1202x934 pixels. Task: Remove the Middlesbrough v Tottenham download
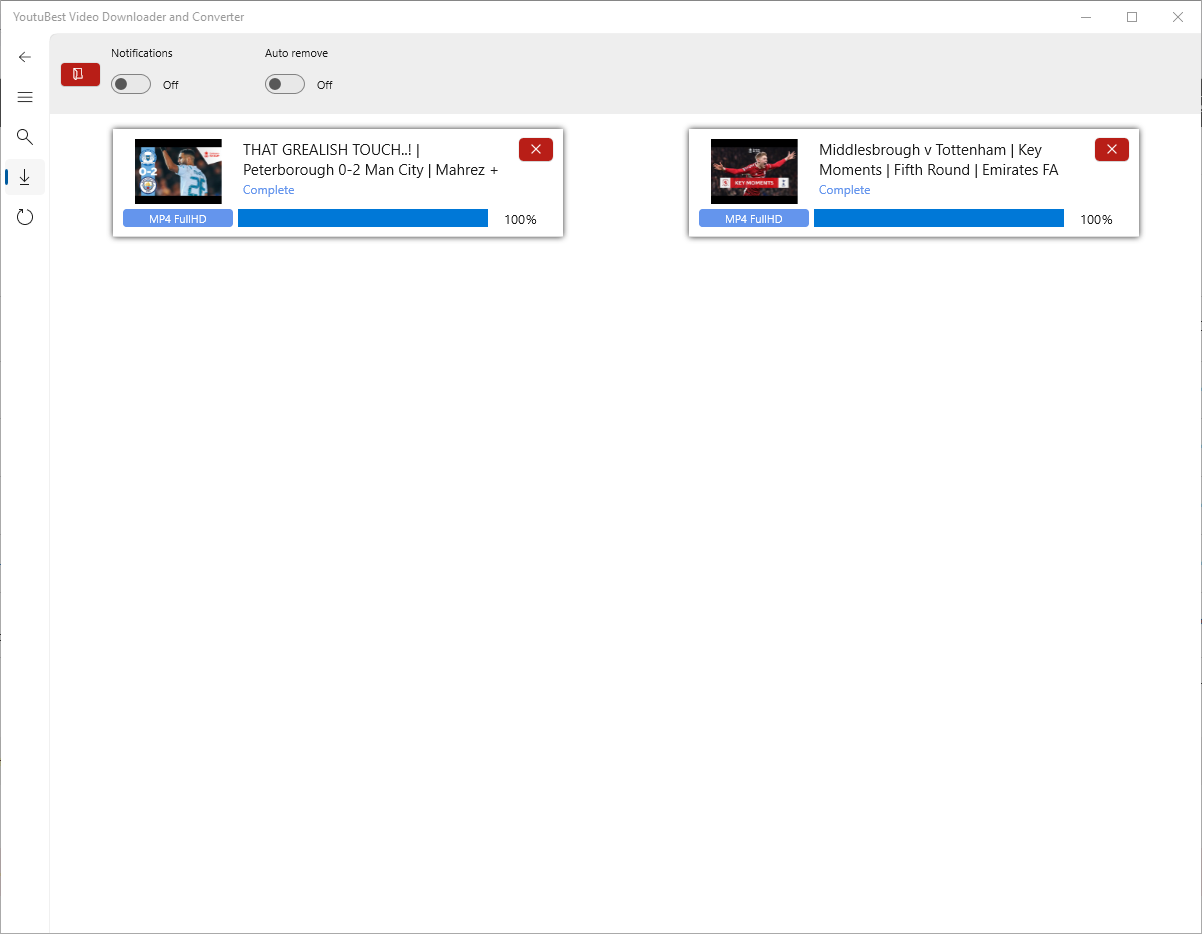pos(1112,149)
